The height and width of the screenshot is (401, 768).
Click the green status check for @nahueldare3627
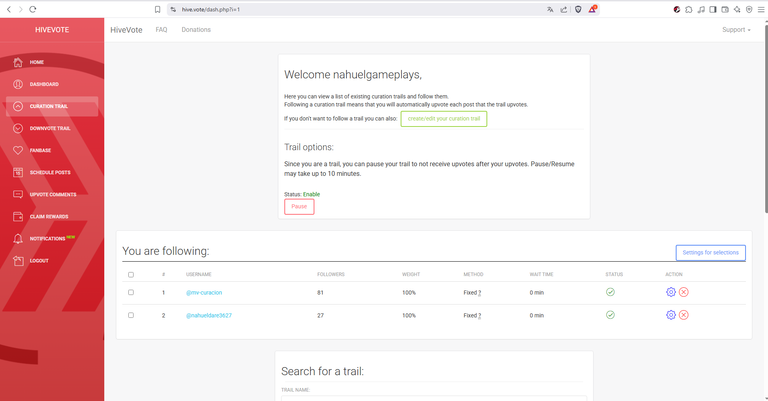[x=610, y=315]
